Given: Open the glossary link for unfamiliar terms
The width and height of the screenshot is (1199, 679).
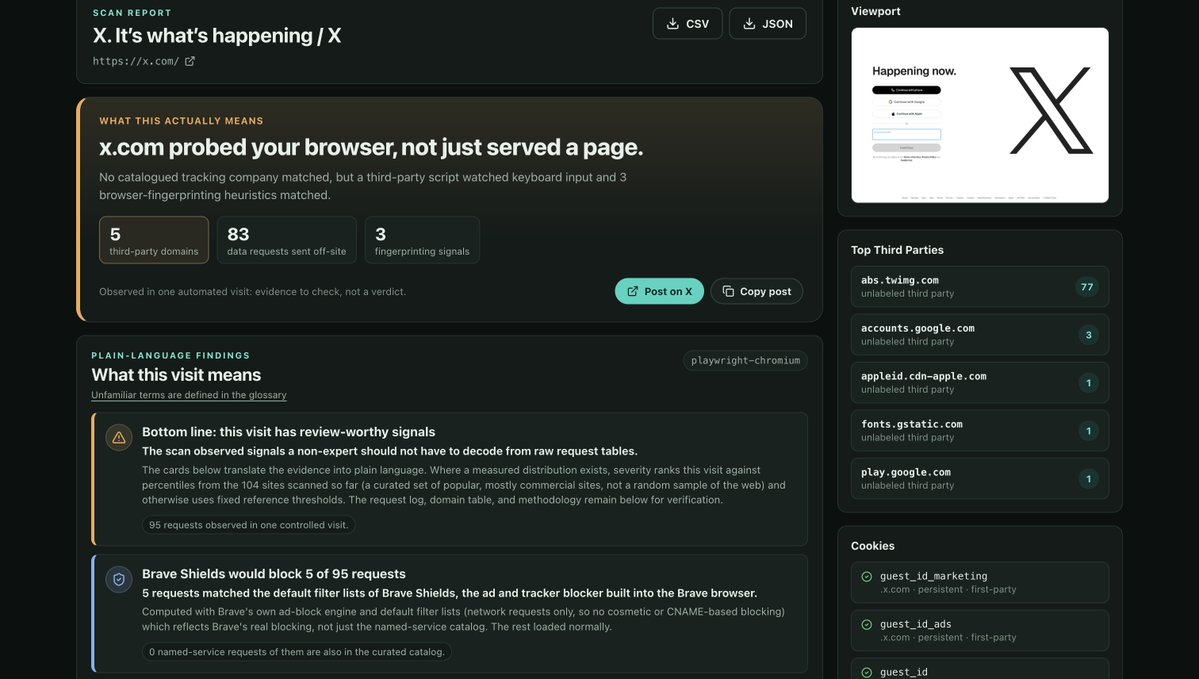Looking at the screenshot, I should (189, 395).
